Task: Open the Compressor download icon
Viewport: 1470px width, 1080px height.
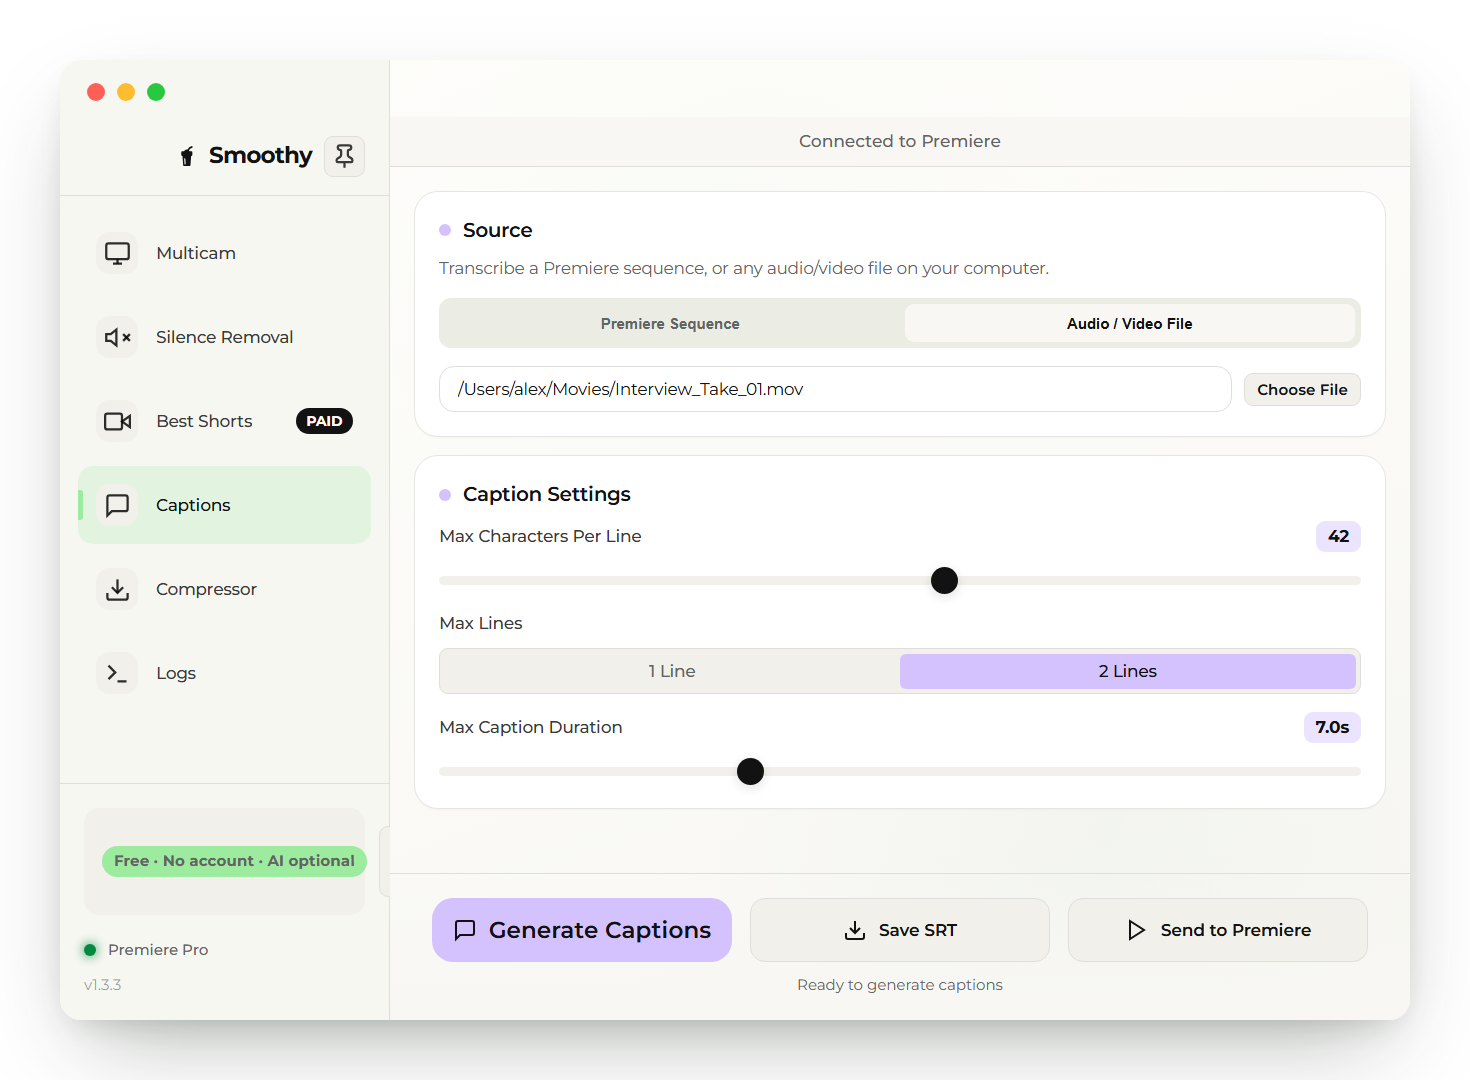Action: coord(118,589)
